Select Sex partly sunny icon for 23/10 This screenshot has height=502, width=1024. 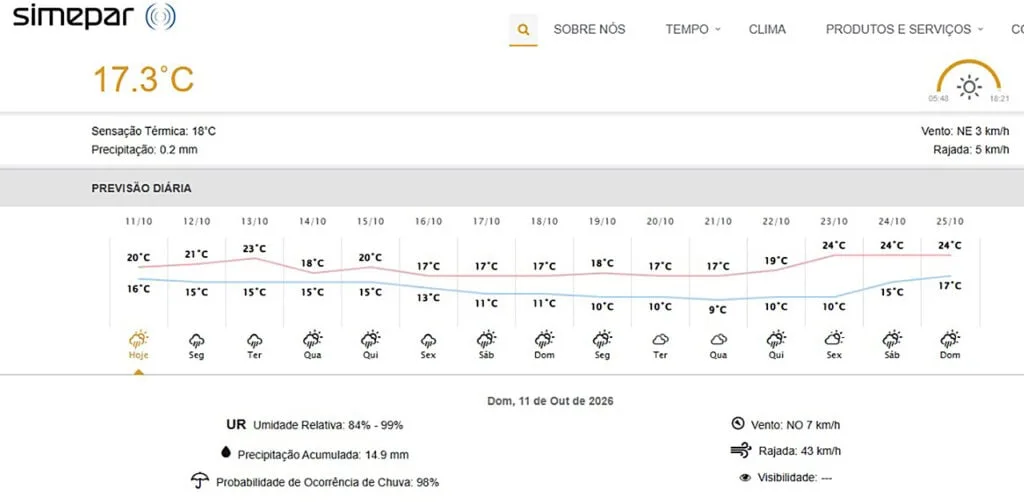(x=834, y=338)
